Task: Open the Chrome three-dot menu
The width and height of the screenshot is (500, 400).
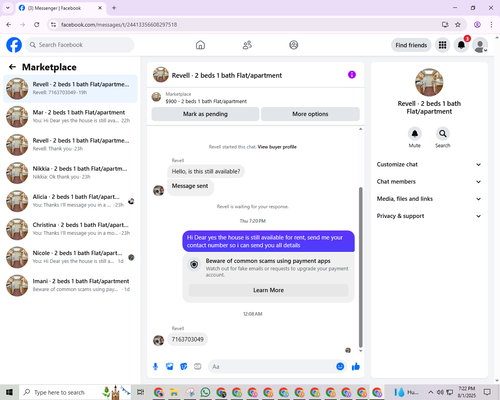Action: [491, 25]
